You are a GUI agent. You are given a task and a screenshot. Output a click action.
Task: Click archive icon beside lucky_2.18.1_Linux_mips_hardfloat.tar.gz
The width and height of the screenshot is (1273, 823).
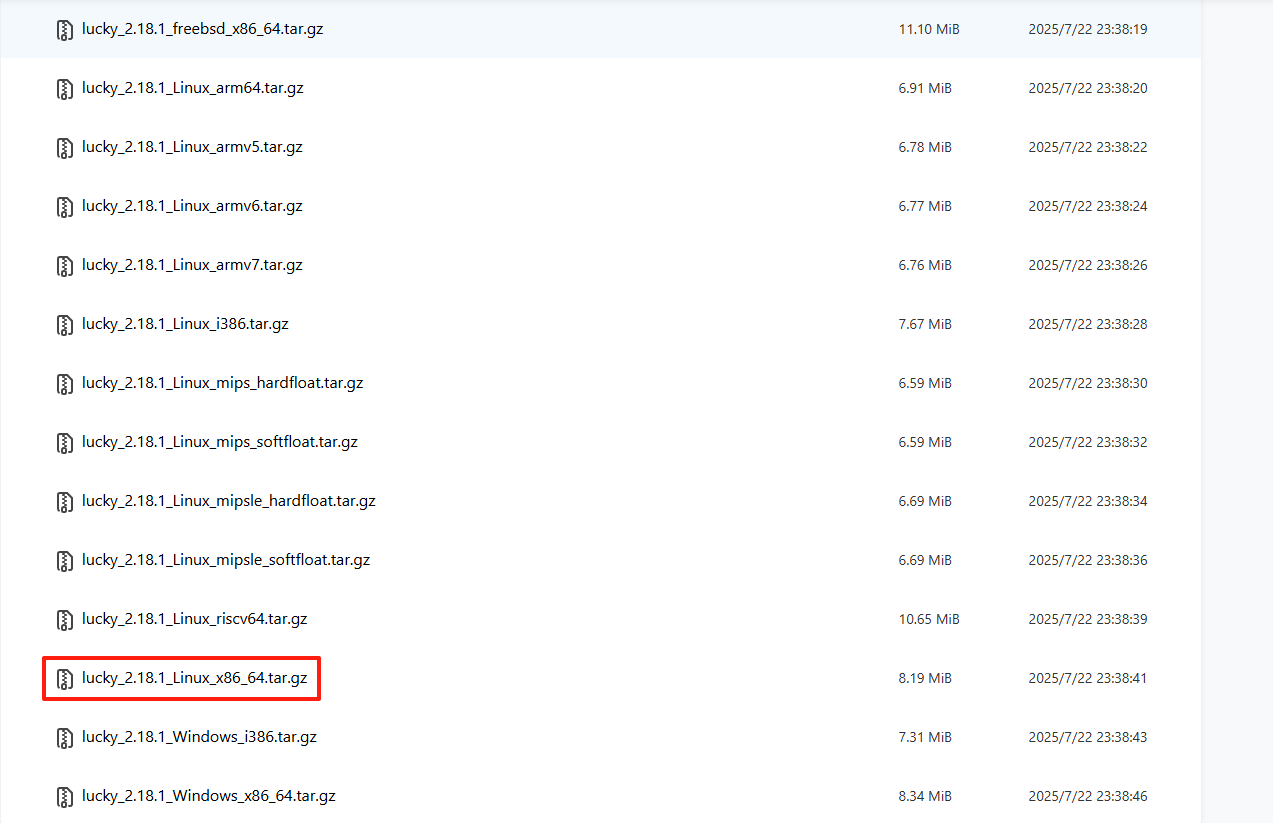[65, 384]
